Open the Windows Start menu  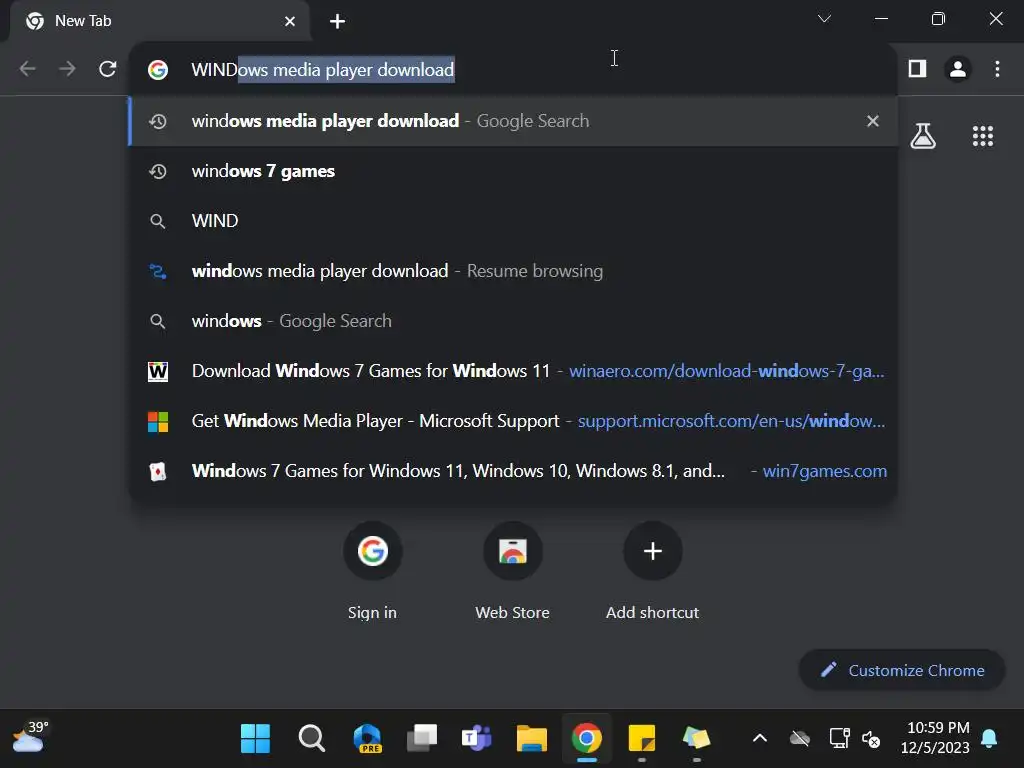[255, 739]
